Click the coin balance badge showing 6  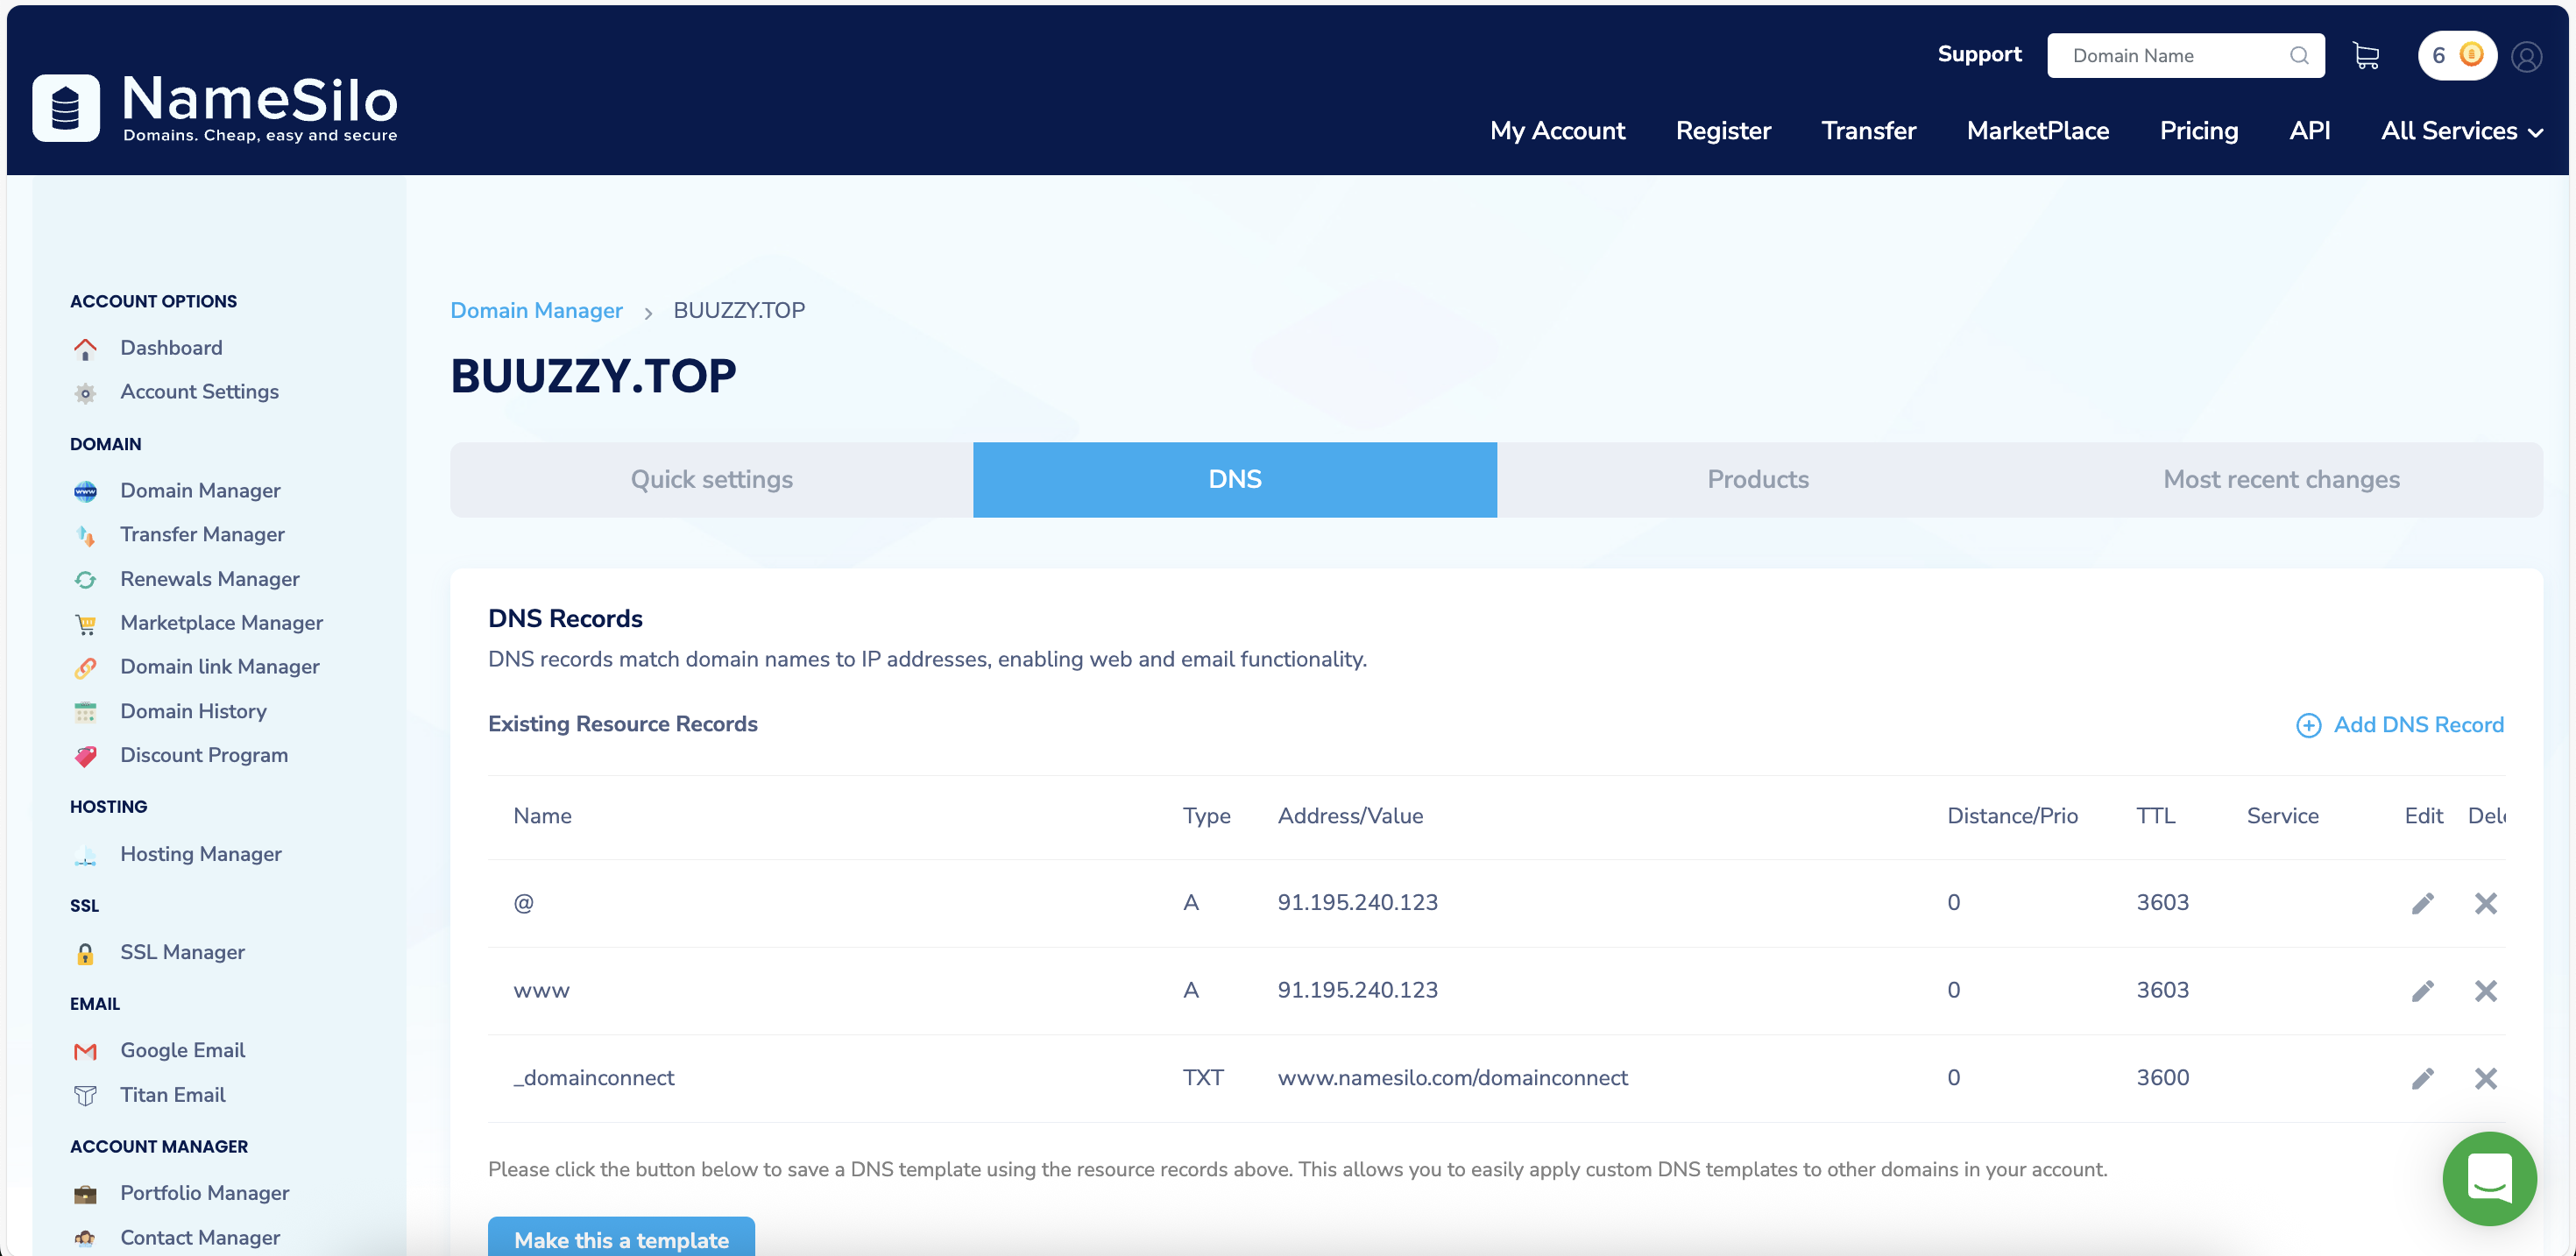pyautogui.click(x=2457, y=55)
